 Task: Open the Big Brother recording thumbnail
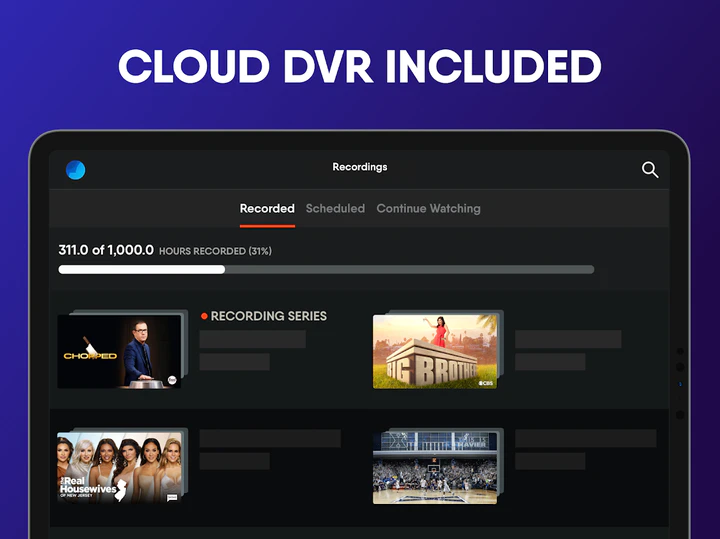pyautogui.click(x=435, y=352)
